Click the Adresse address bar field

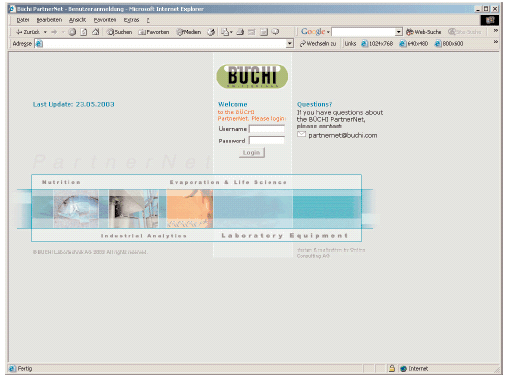coord(164,44)
